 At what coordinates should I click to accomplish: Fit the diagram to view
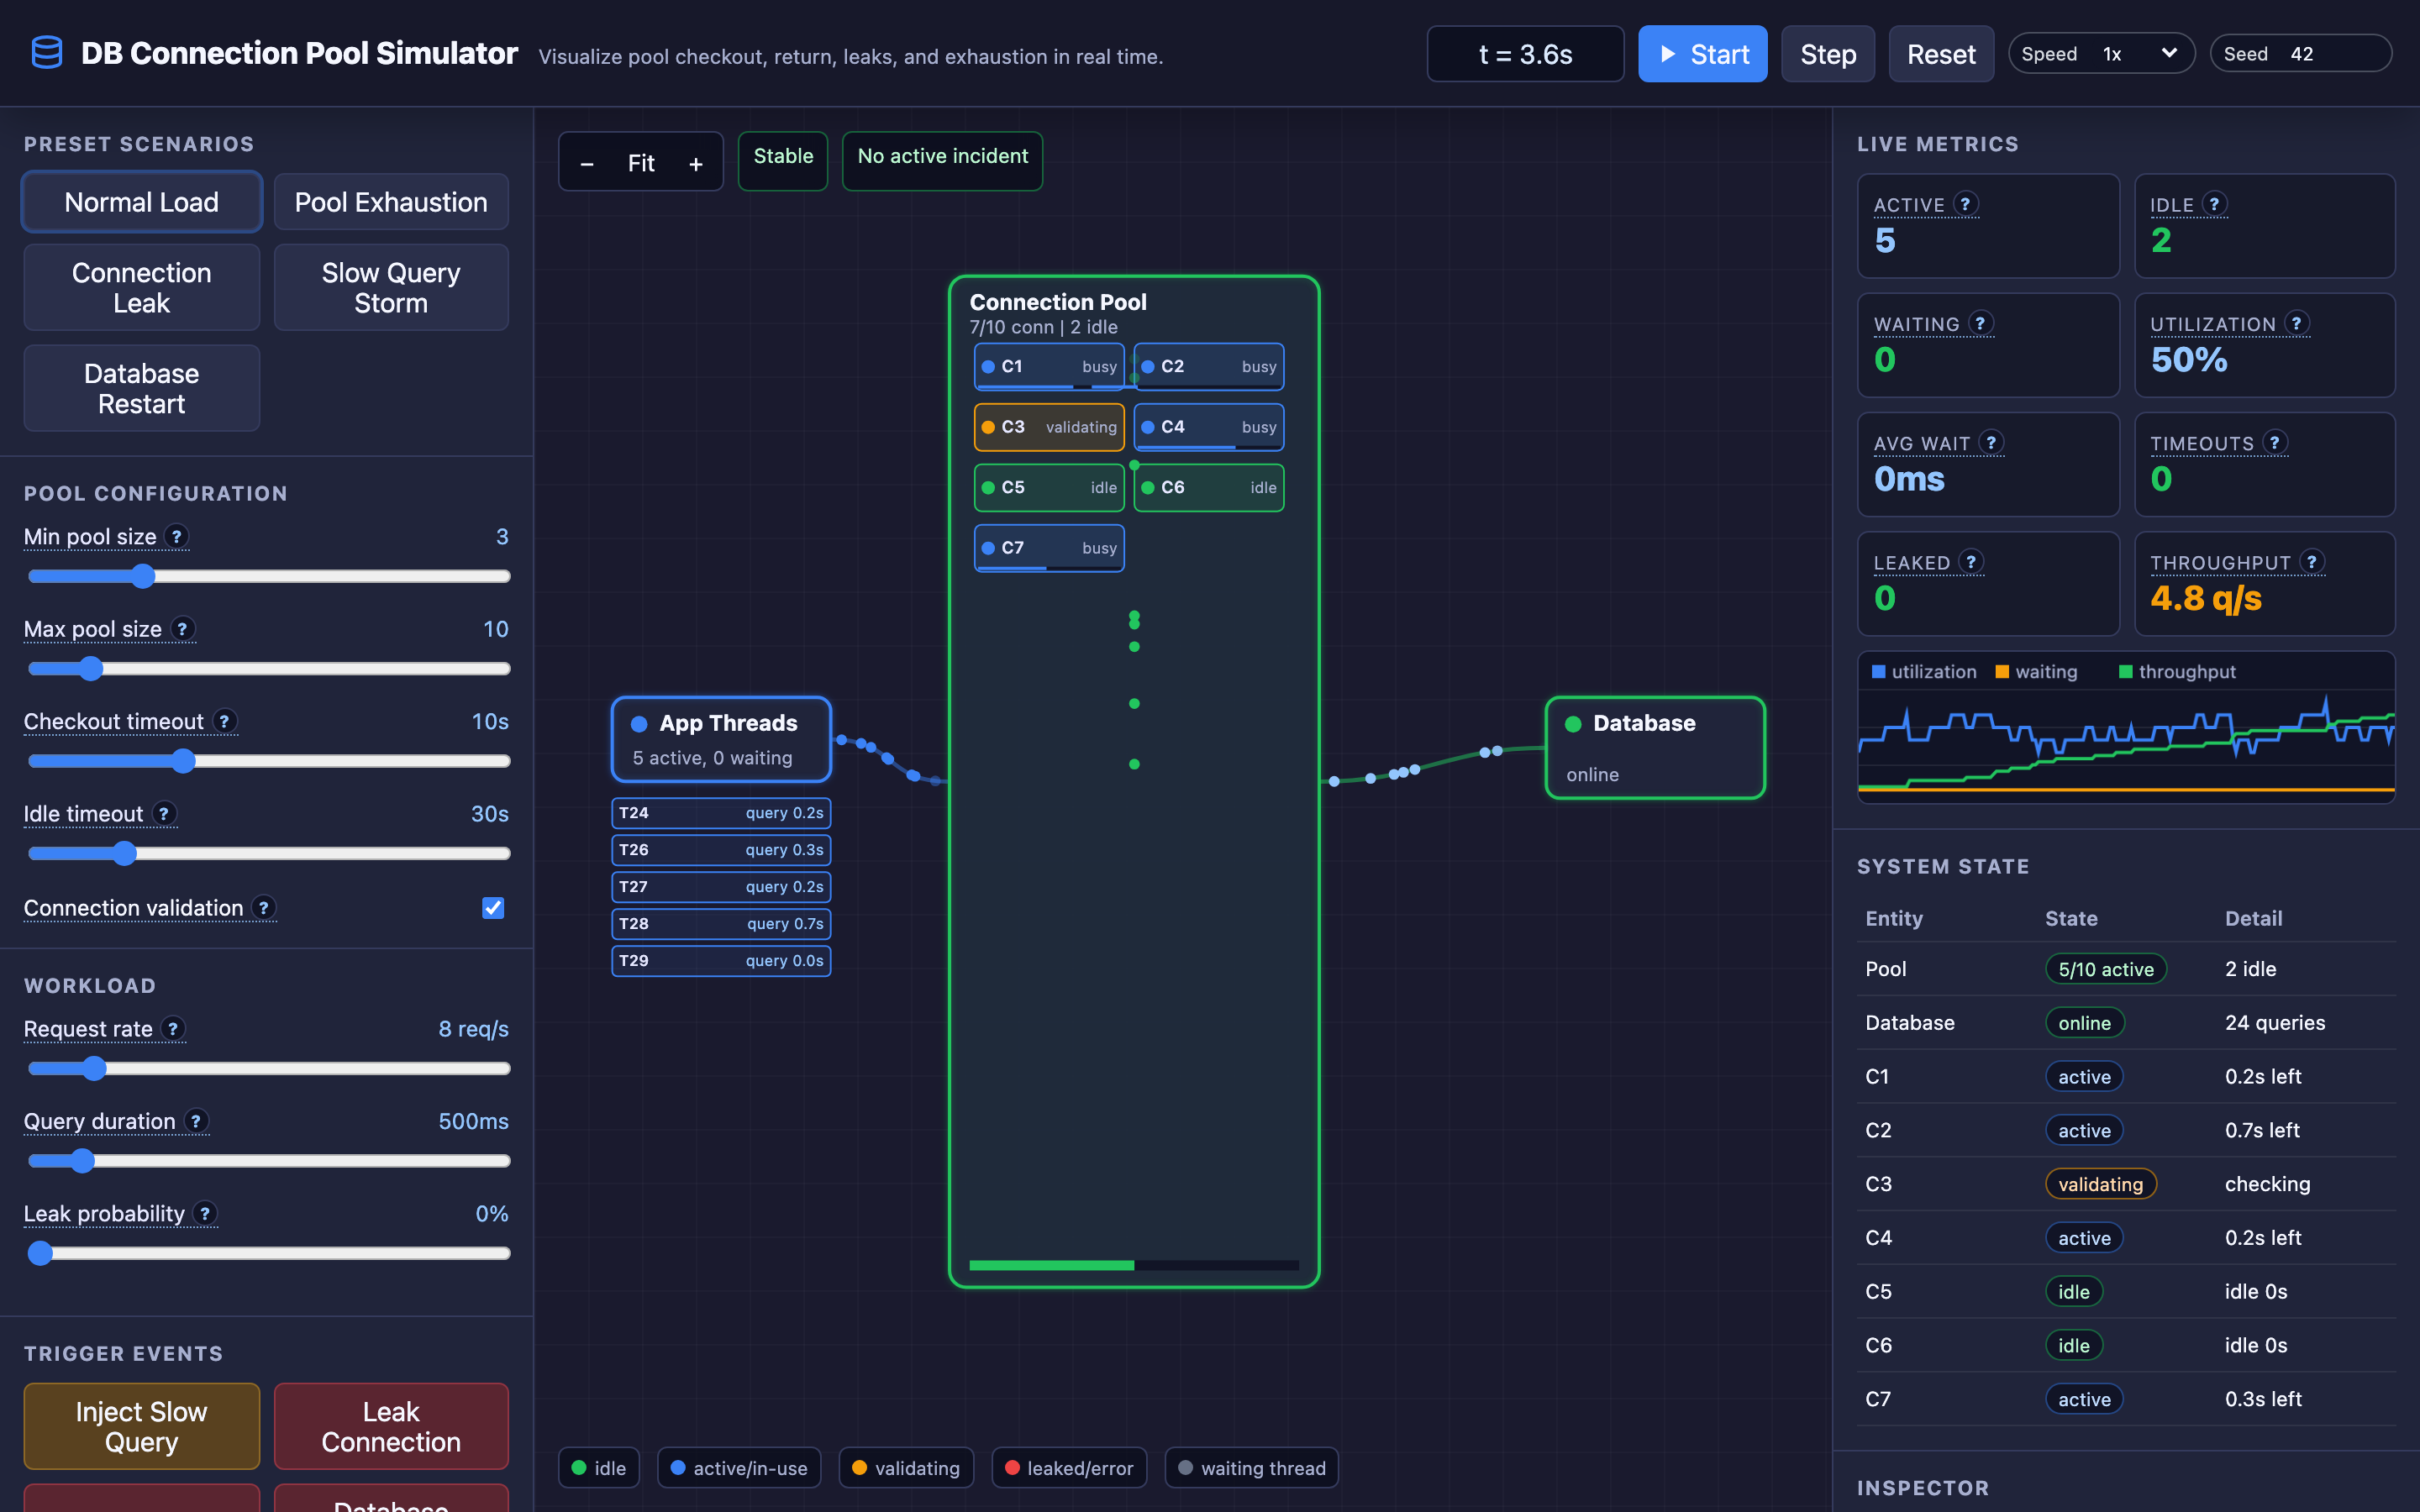[x=641, y=163]
